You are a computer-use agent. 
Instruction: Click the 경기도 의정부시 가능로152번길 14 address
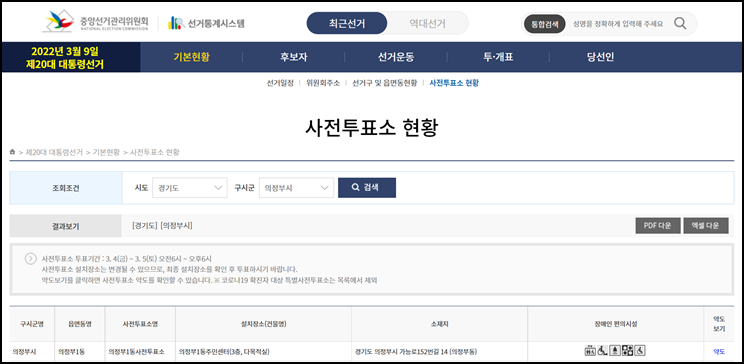416,352
